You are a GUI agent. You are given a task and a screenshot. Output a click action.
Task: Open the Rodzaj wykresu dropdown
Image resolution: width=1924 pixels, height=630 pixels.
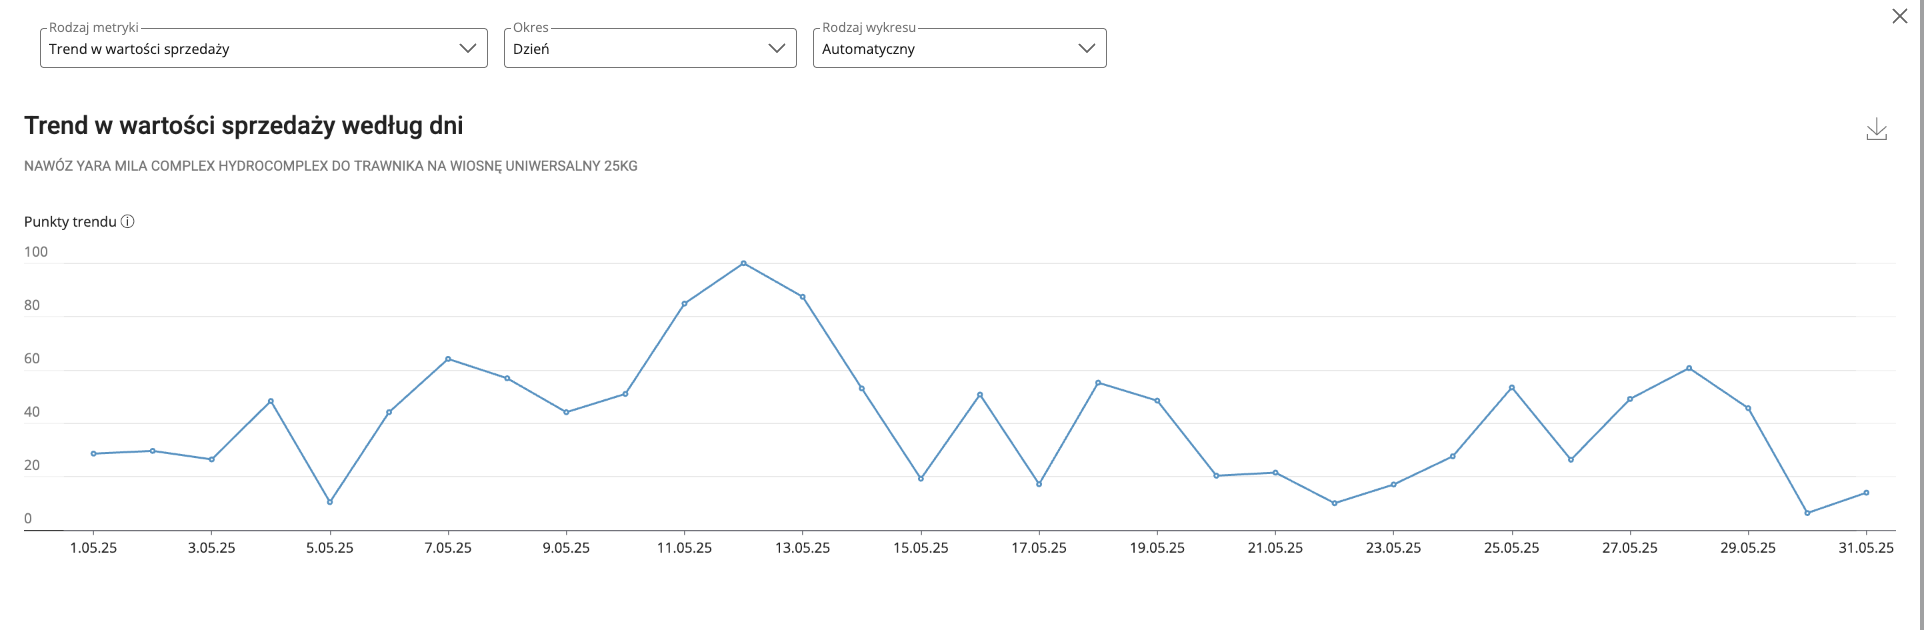pos(959,48)
